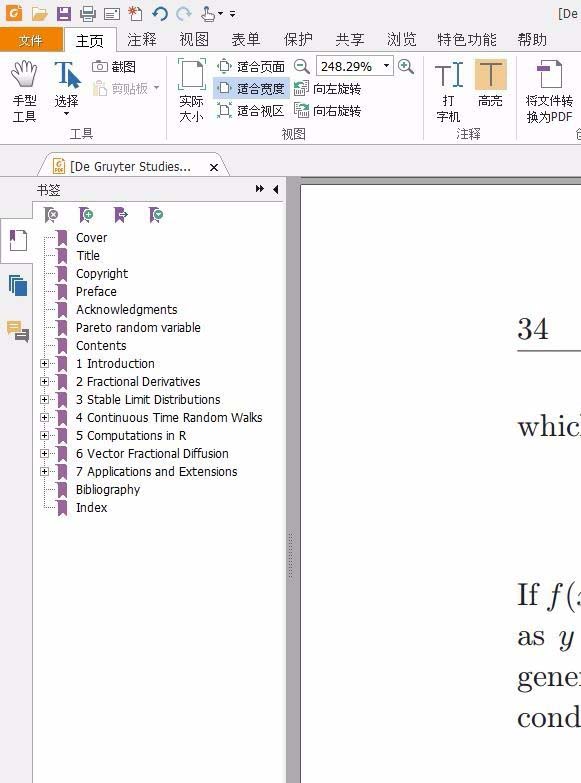Go to the Pareto random variable bookmark

point(138,328)
